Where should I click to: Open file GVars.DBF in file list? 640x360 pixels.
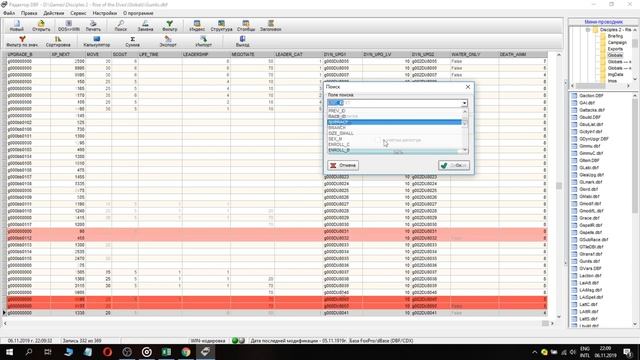[x=590, y=269]
